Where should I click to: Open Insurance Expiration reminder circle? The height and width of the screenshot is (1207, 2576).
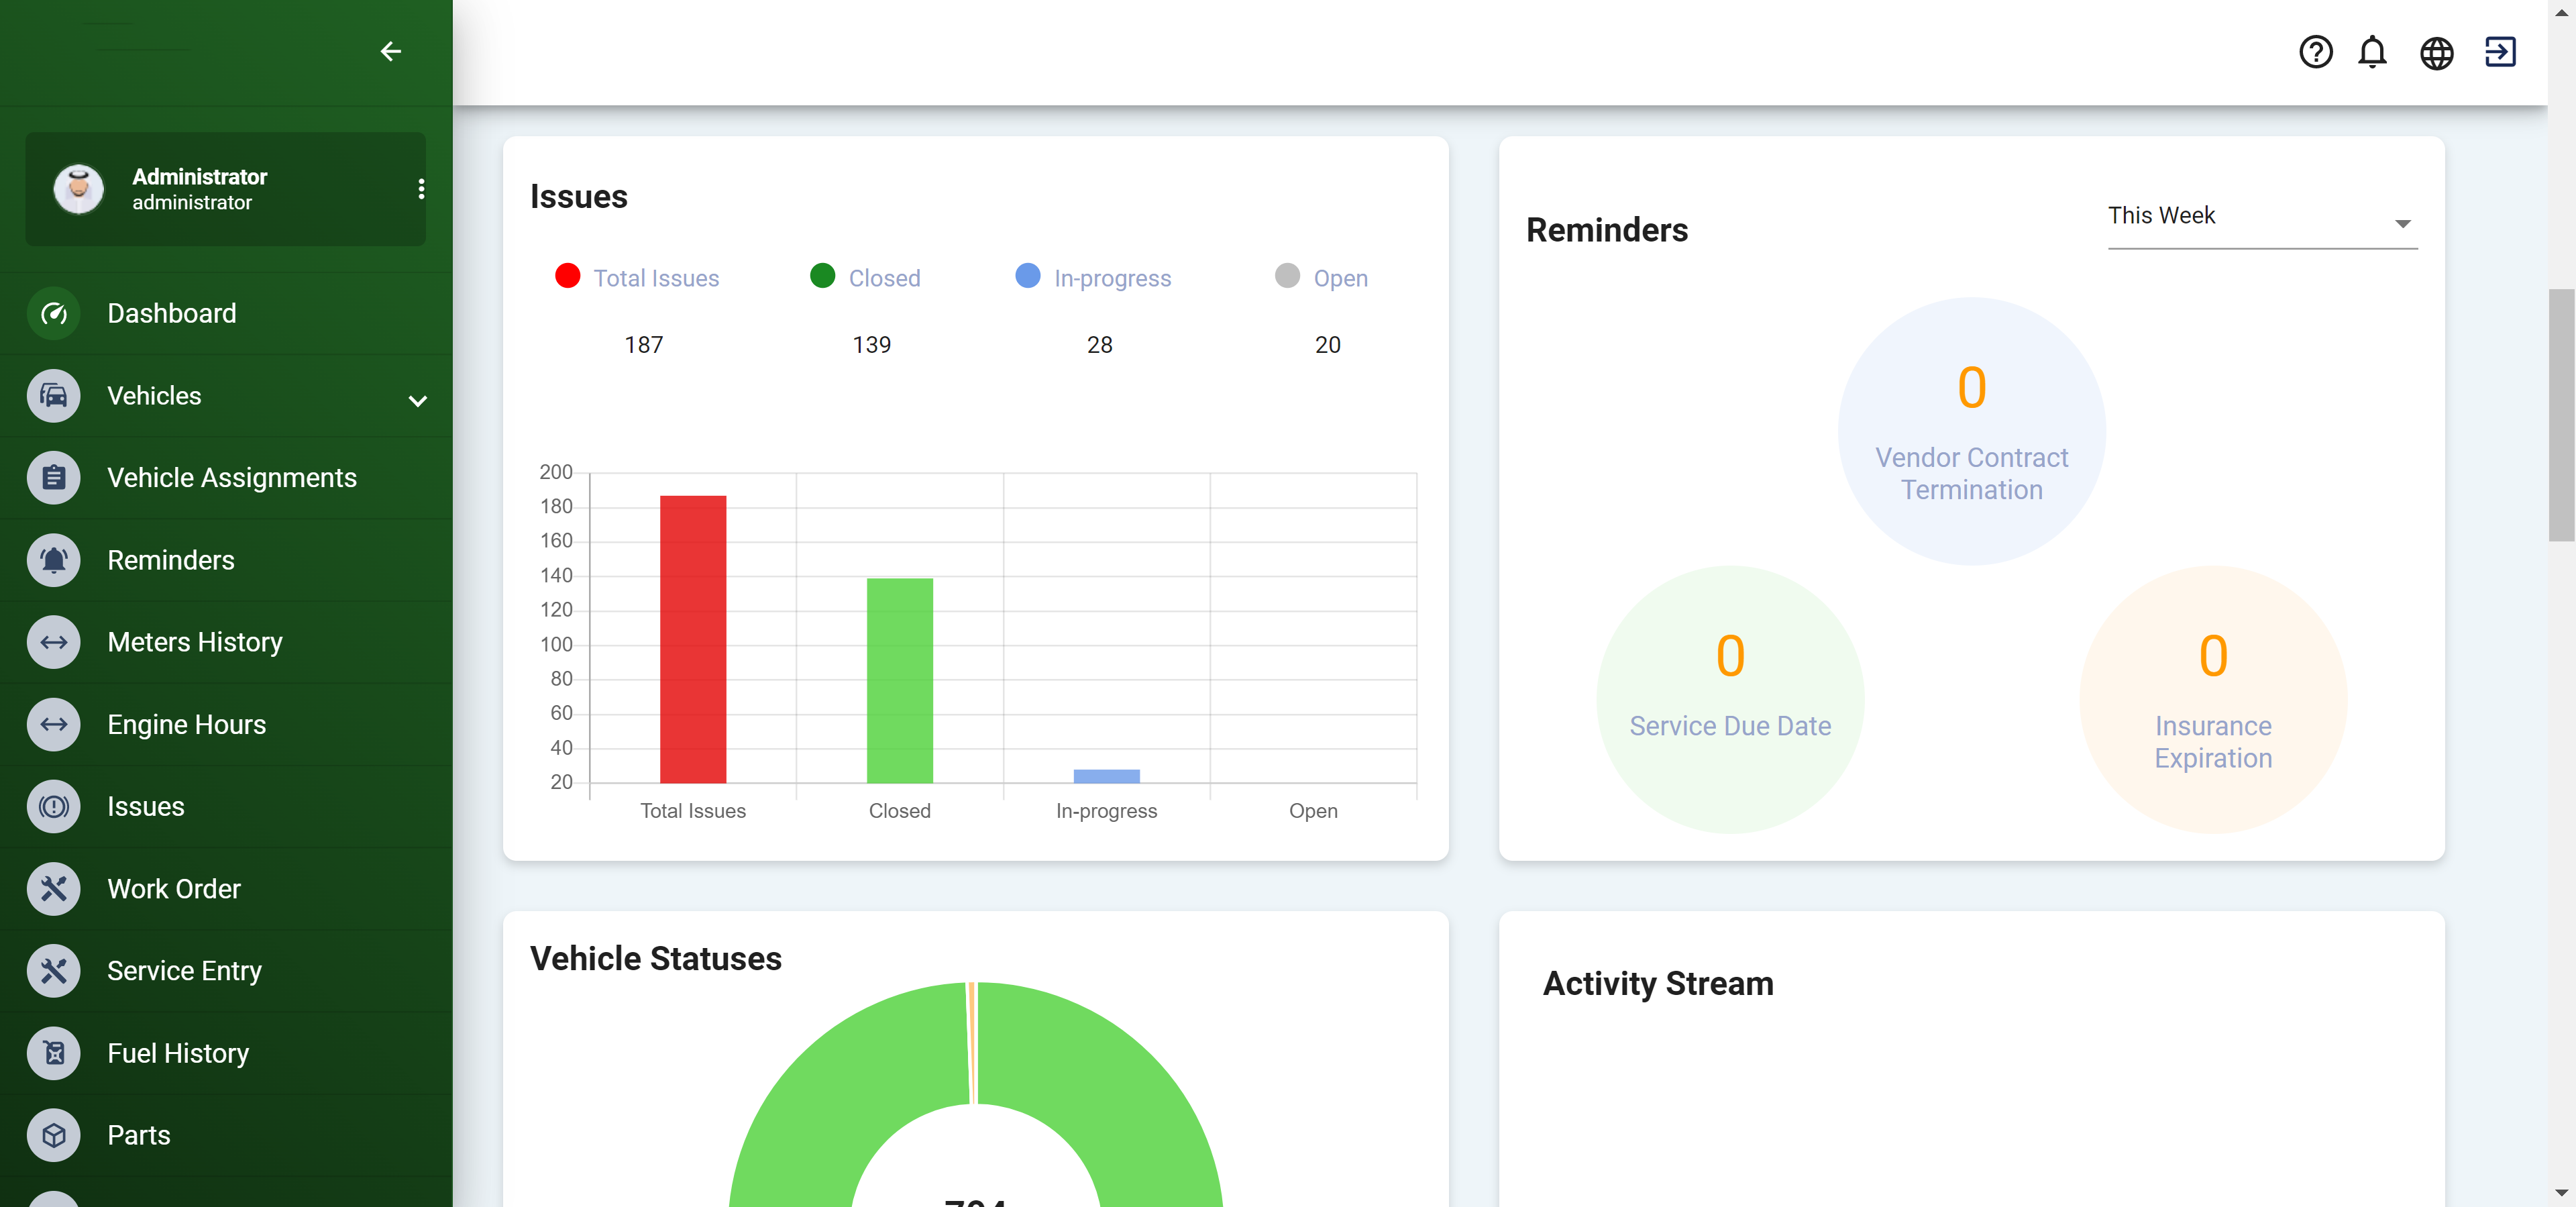2214,700
